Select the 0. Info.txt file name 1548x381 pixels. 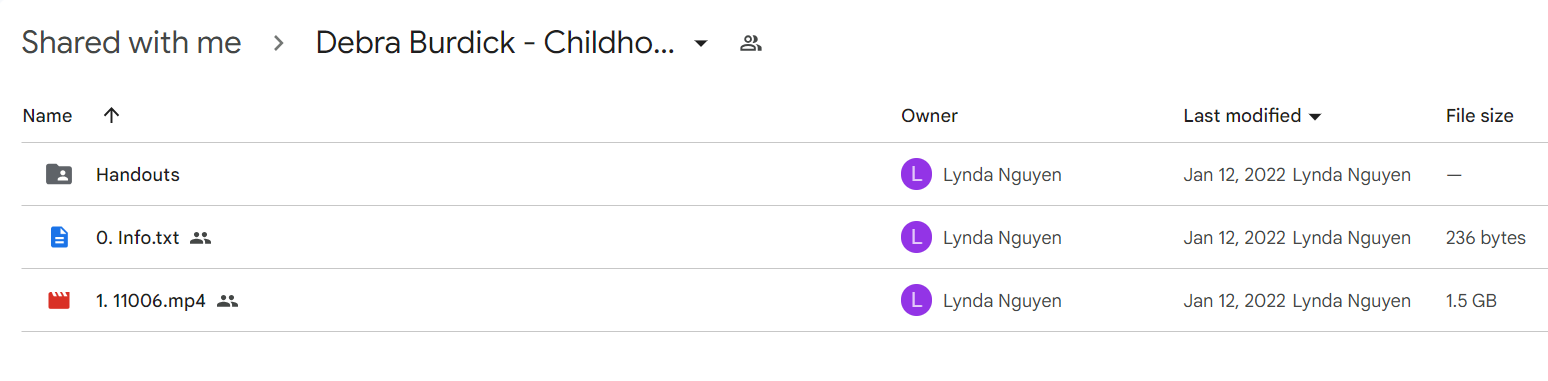point(137,238)
